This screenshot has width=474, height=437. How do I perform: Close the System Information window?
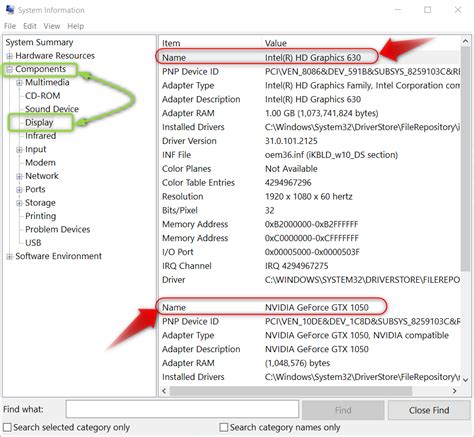(x=458, y=10)
